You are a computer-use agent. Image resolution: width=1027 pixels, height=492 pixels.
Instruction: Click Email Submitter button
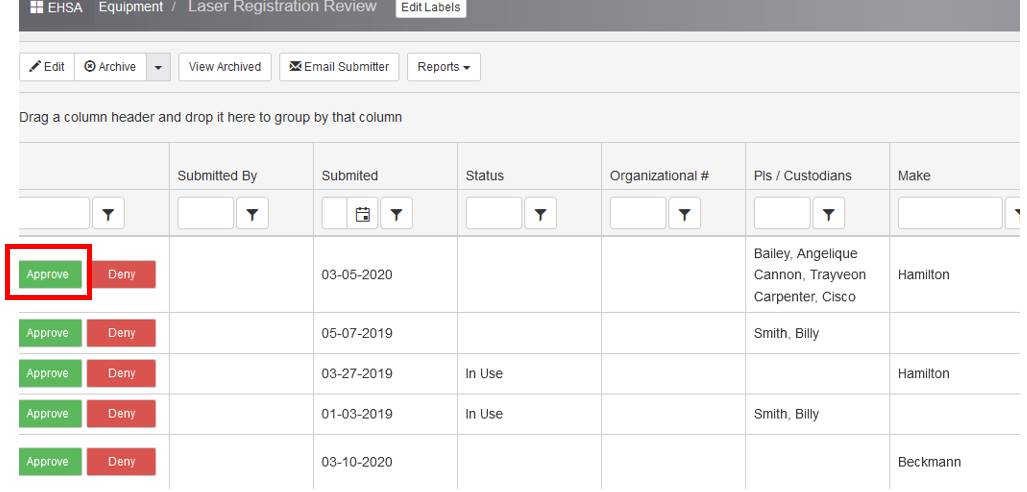pos(340,67)
